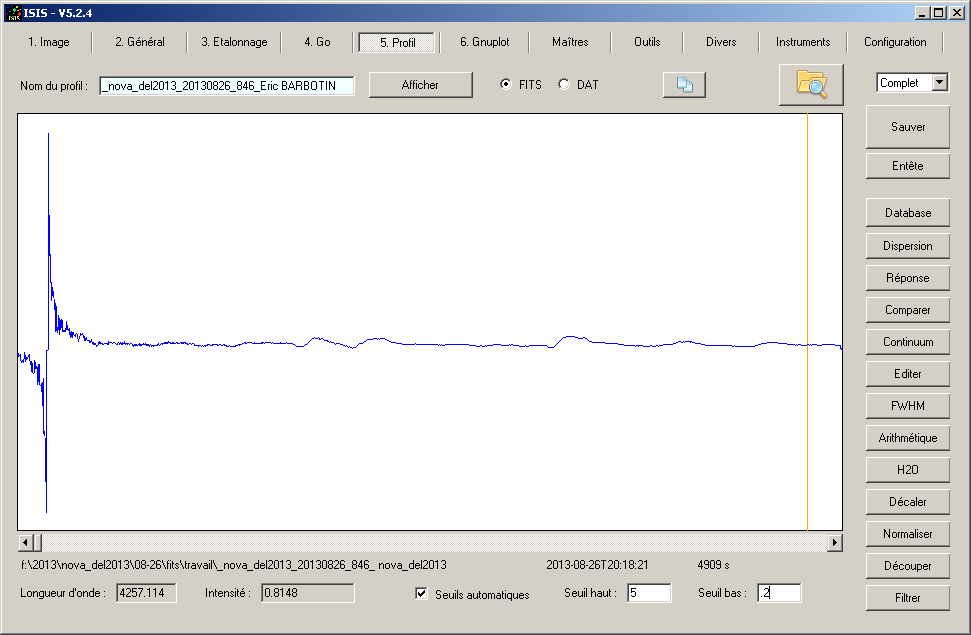Switch to the 3. Etalonnage tab
This screenshot has height=635, width=971.
click(234, 42)
